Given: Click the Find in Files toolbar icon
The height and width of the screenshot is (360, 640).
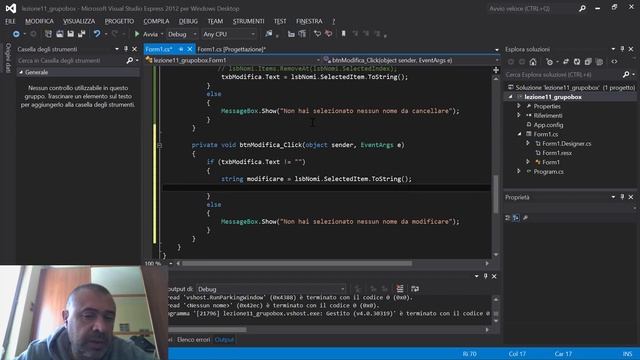Looking at the screenshot, I should [x=269, y=34].
